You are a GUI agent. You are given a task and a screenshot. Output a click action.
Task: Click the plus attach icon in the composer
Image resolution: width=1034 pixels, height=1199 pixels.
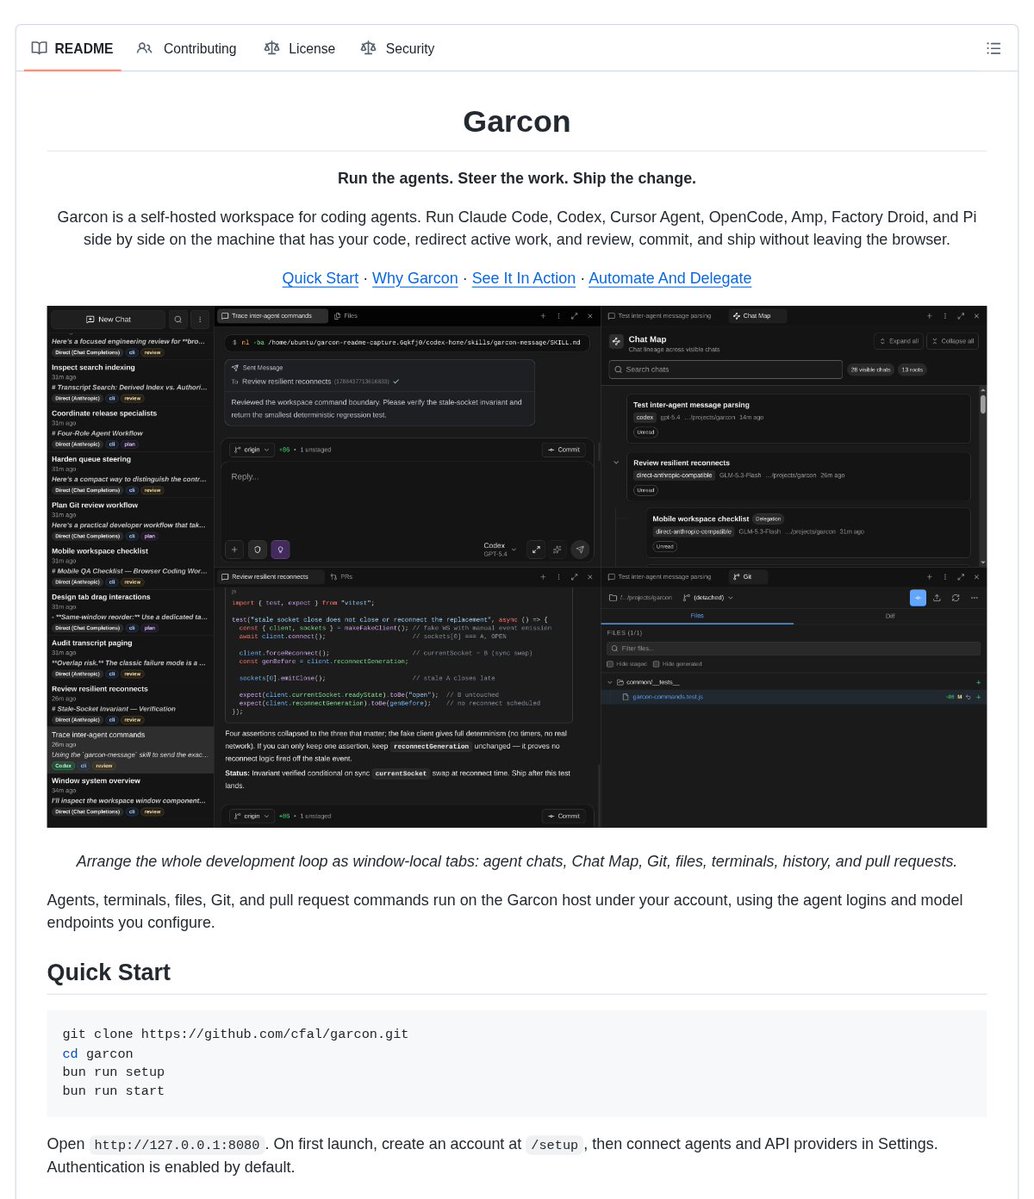234,549
